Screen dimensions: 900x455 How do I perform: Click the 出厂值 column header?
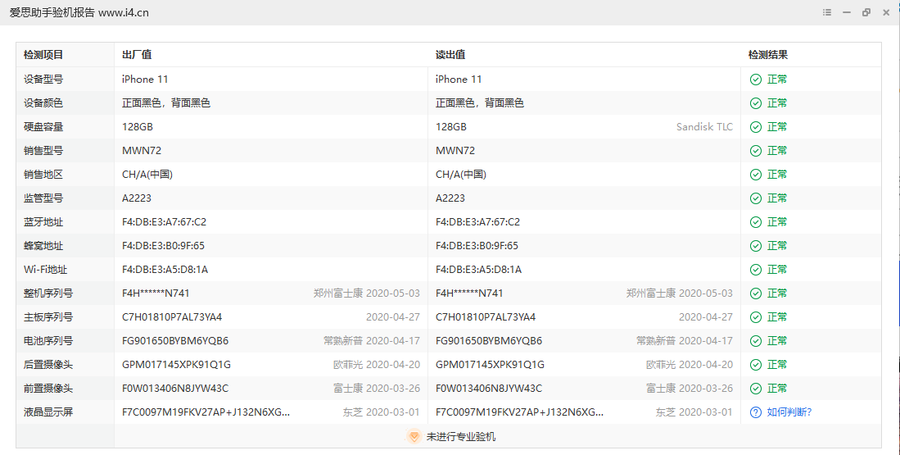tap(137, 55)
